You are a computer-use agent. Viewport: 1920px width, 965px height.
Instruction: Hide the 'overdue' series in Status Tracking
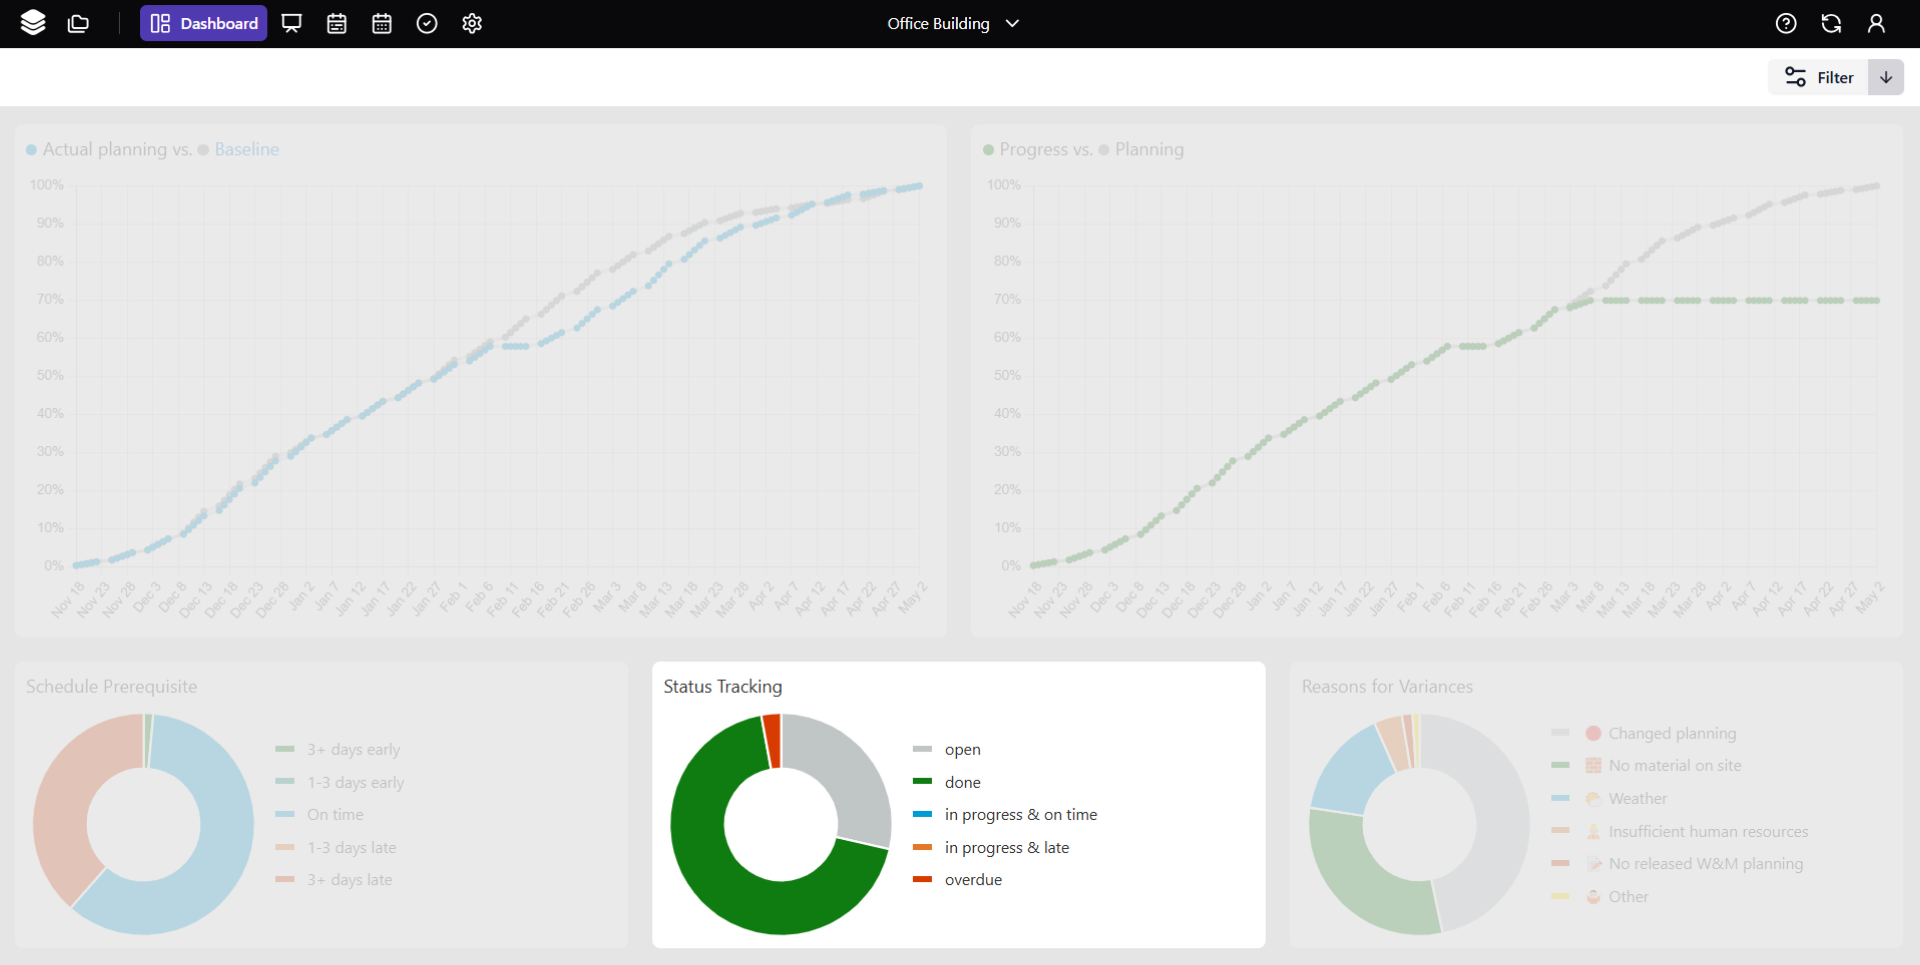coord(972,879)
